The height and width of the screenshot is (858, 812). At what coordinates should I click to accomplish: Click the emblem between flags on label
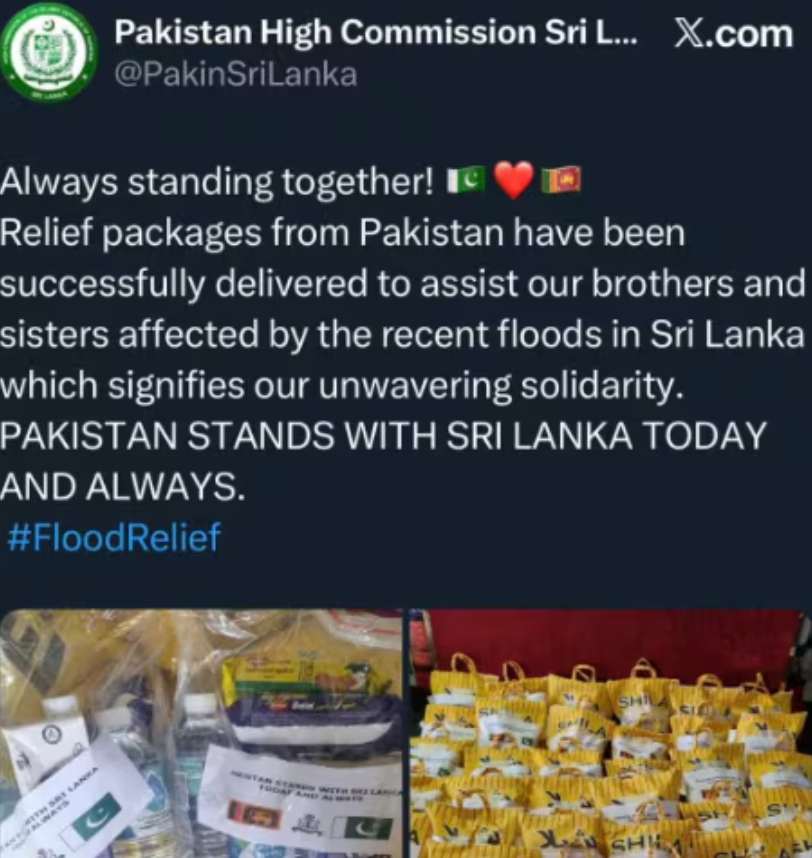tap(309, 824)
